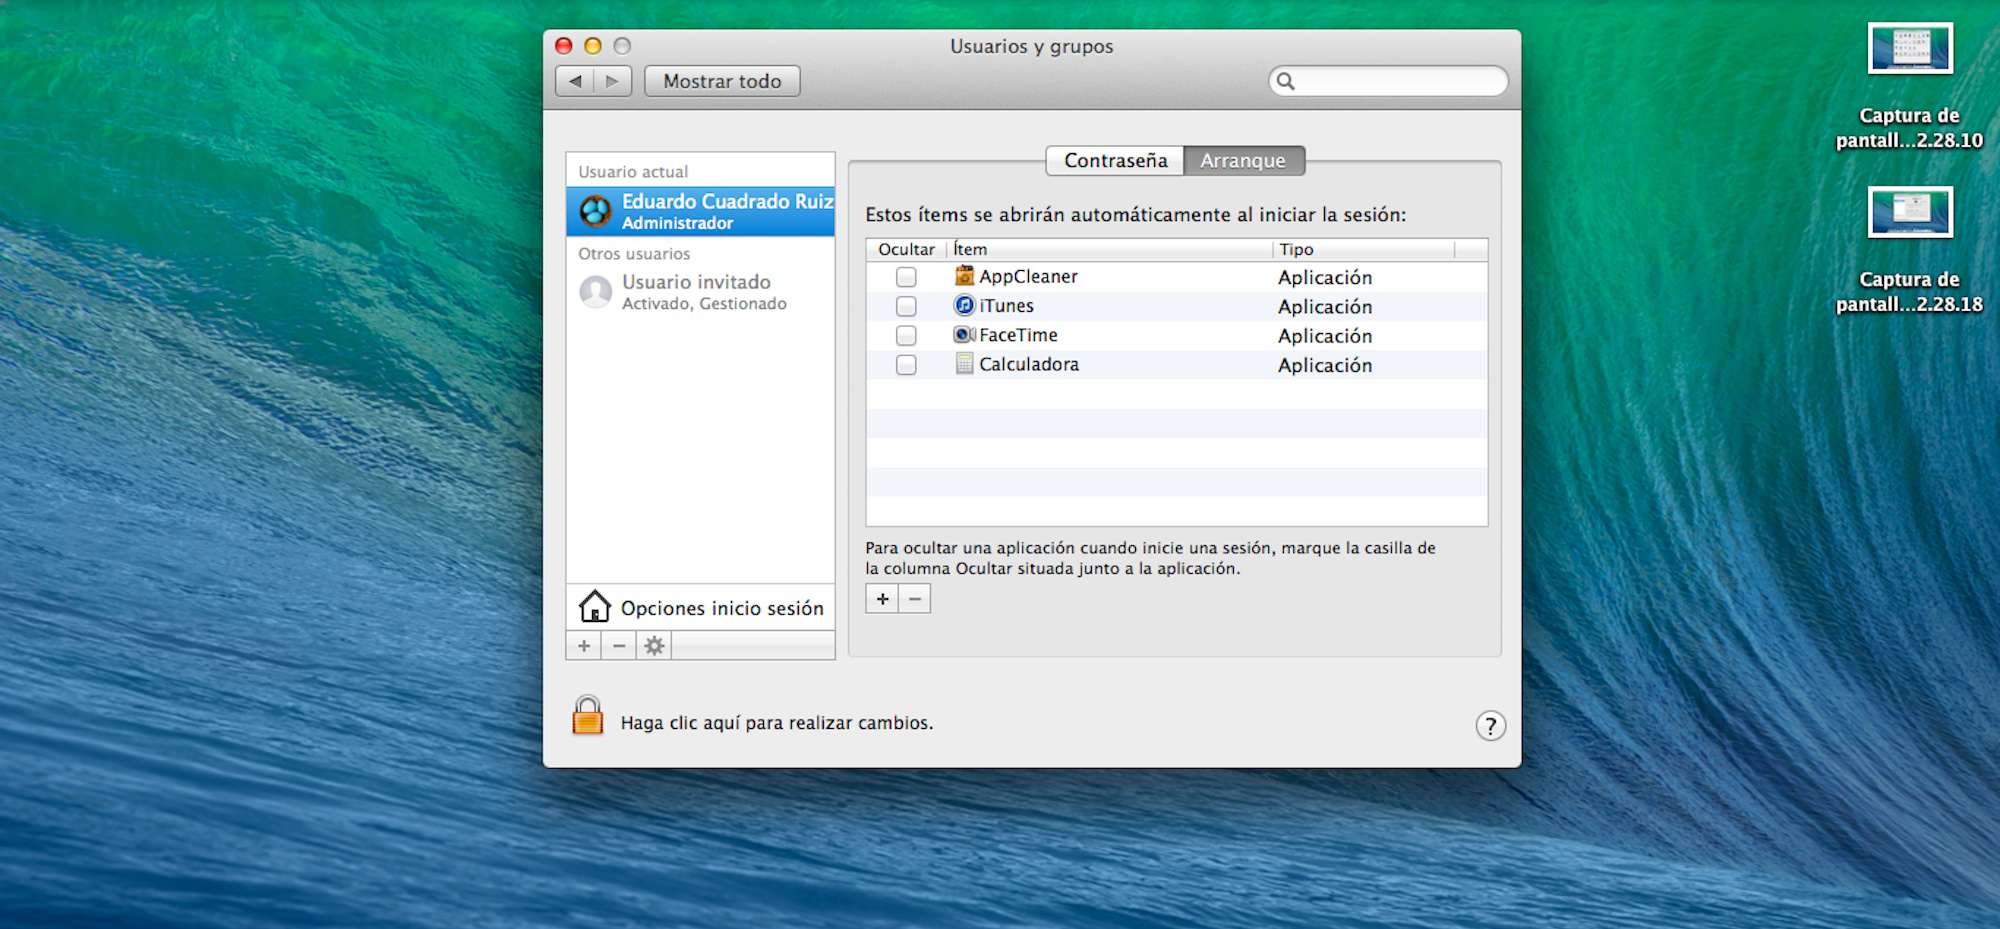Image resolution: width=2000 pixels, height=929 pixels.
Task: Close the Usuarios y grupos window
Action: tap(564, 46)
